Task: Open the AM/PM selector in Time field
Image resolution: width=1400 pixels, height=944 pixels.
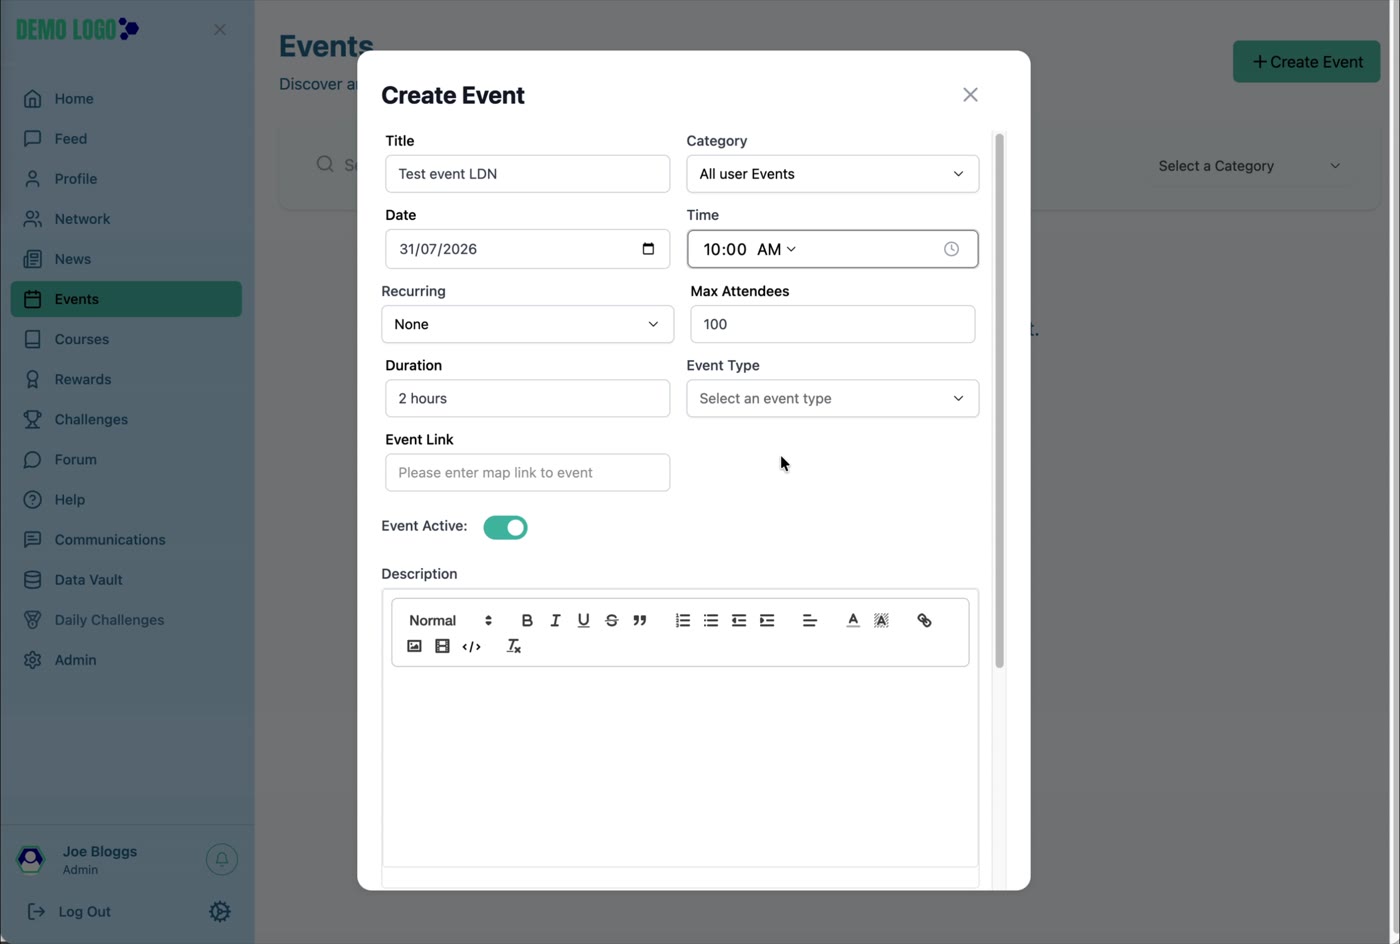Action: coord(776,249)
